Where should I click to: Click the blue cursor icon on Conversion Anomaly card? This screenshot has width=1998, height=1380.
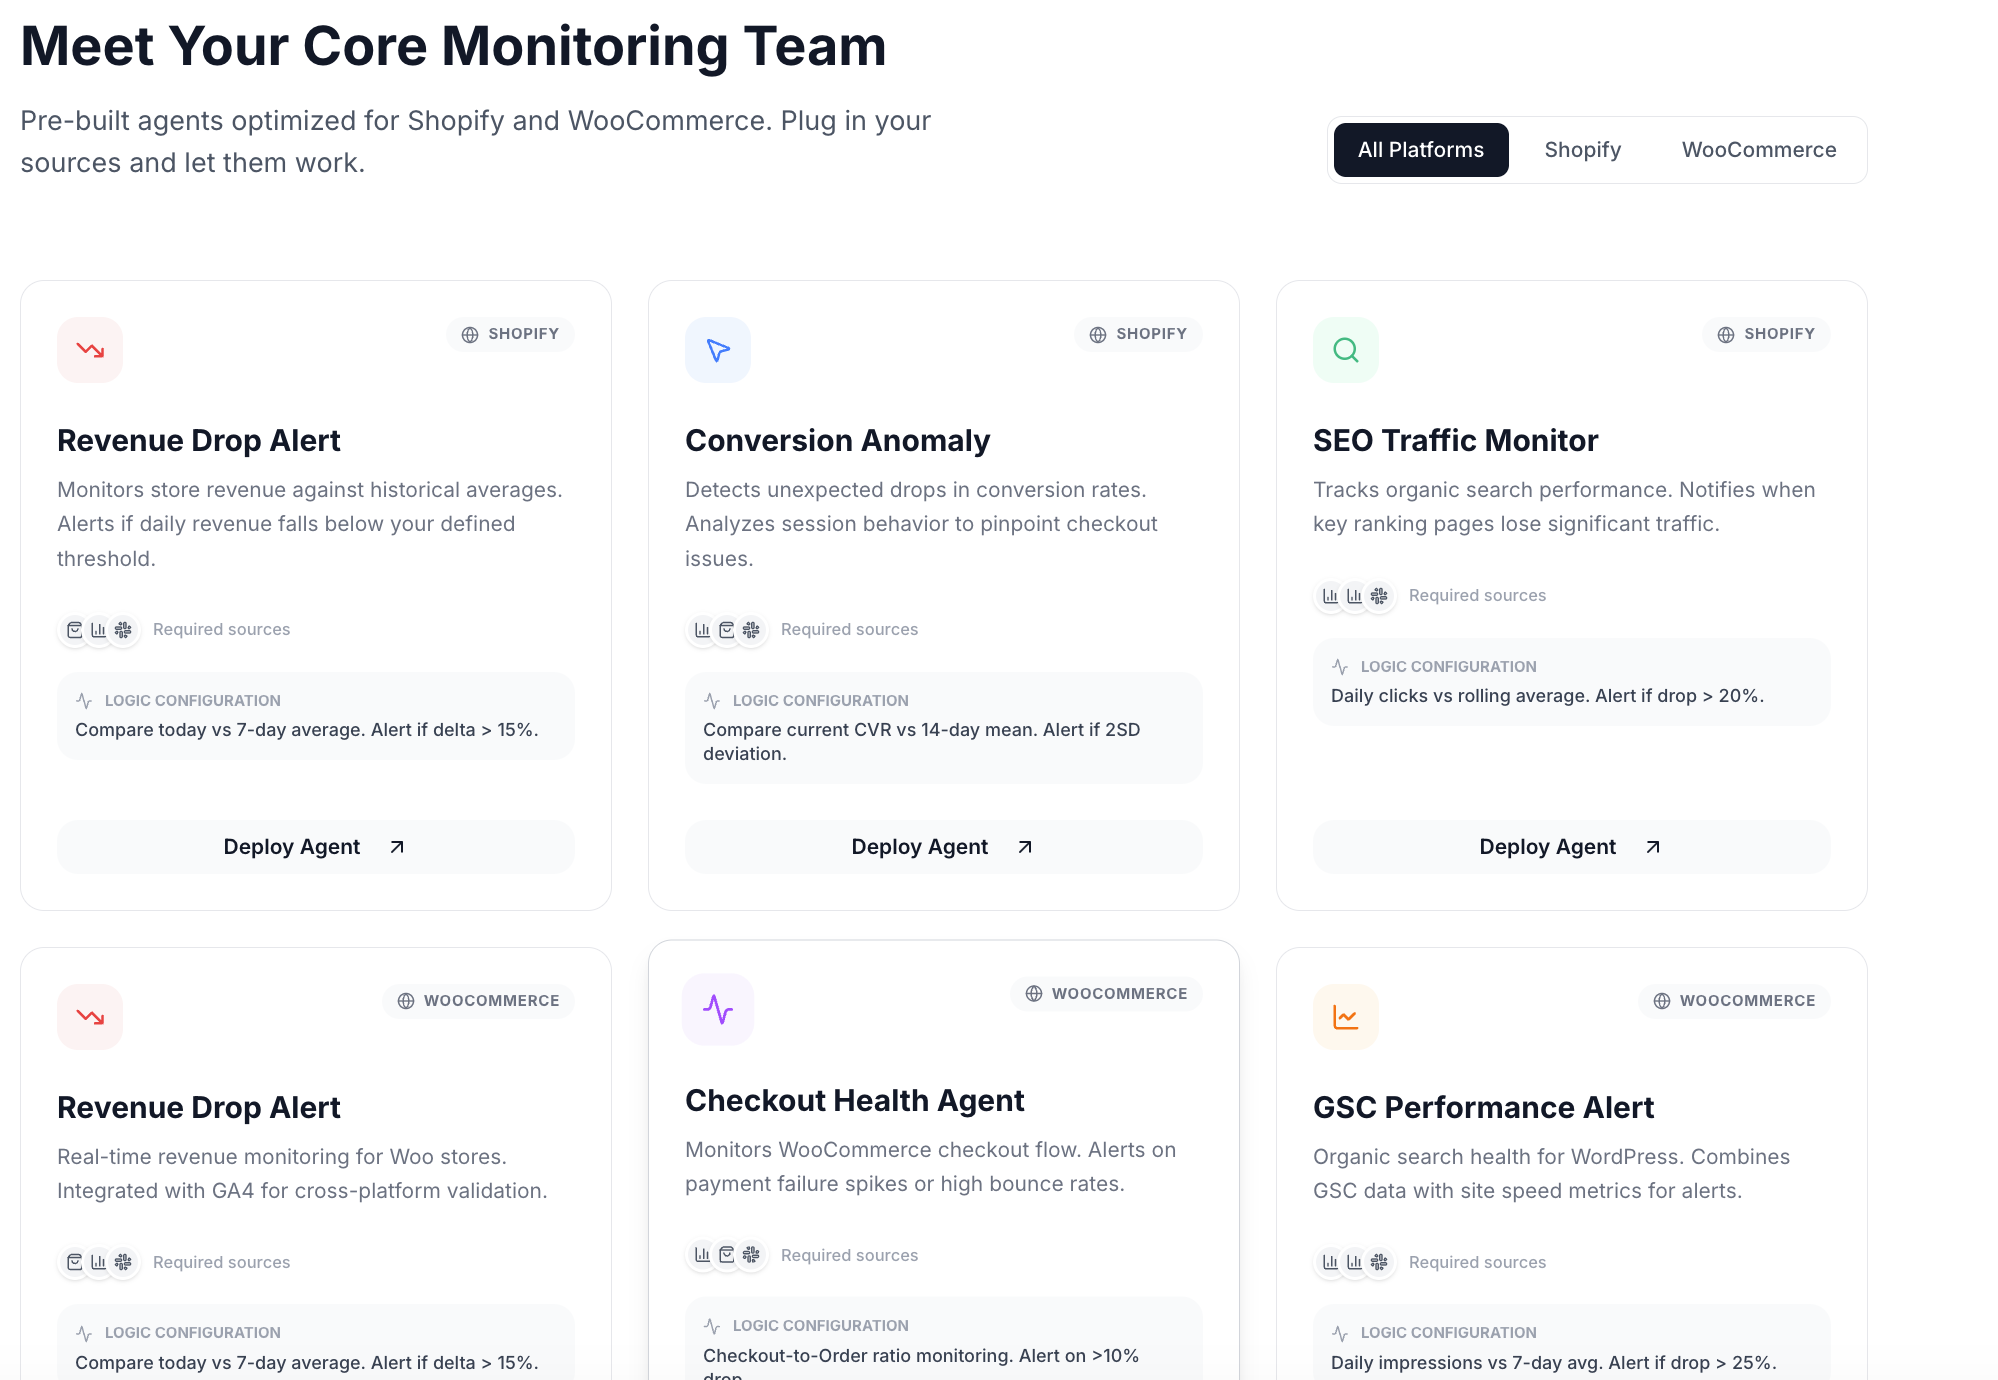[x=718, y=350]
